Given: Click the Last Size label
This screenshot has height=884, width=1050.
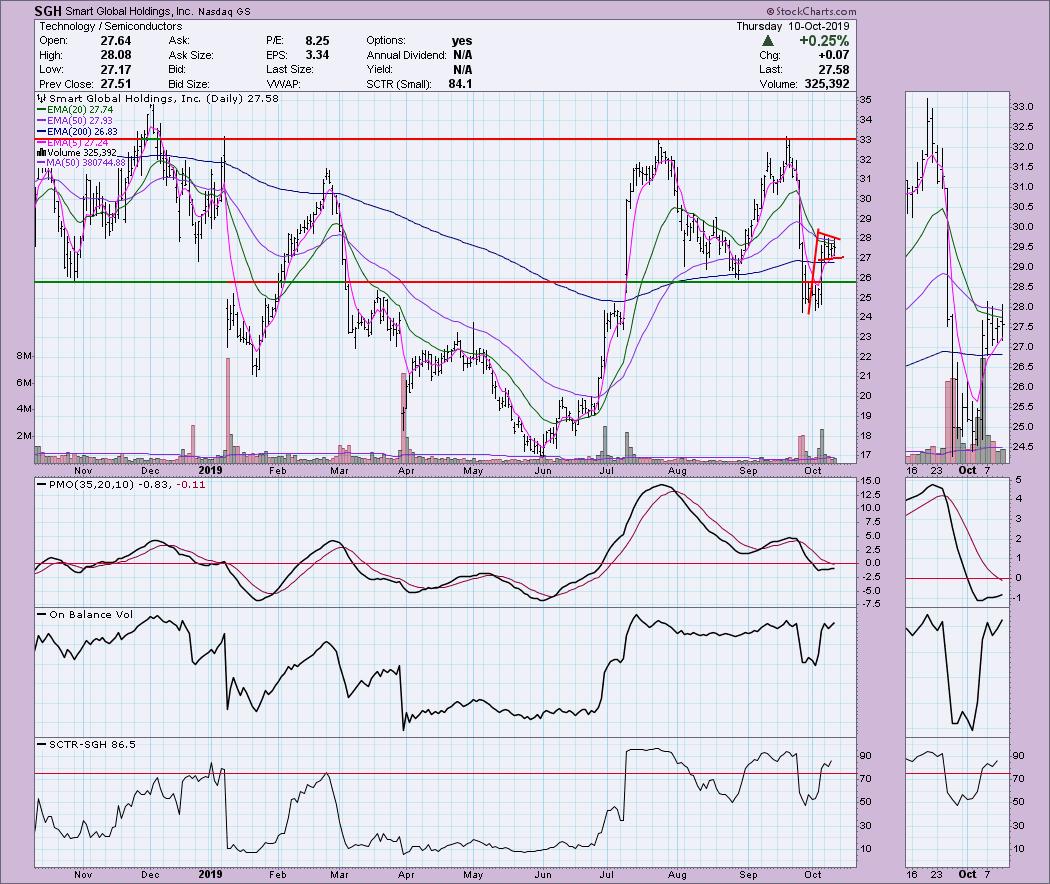Looking at the screenshot, I should click(x=289, y=70).
